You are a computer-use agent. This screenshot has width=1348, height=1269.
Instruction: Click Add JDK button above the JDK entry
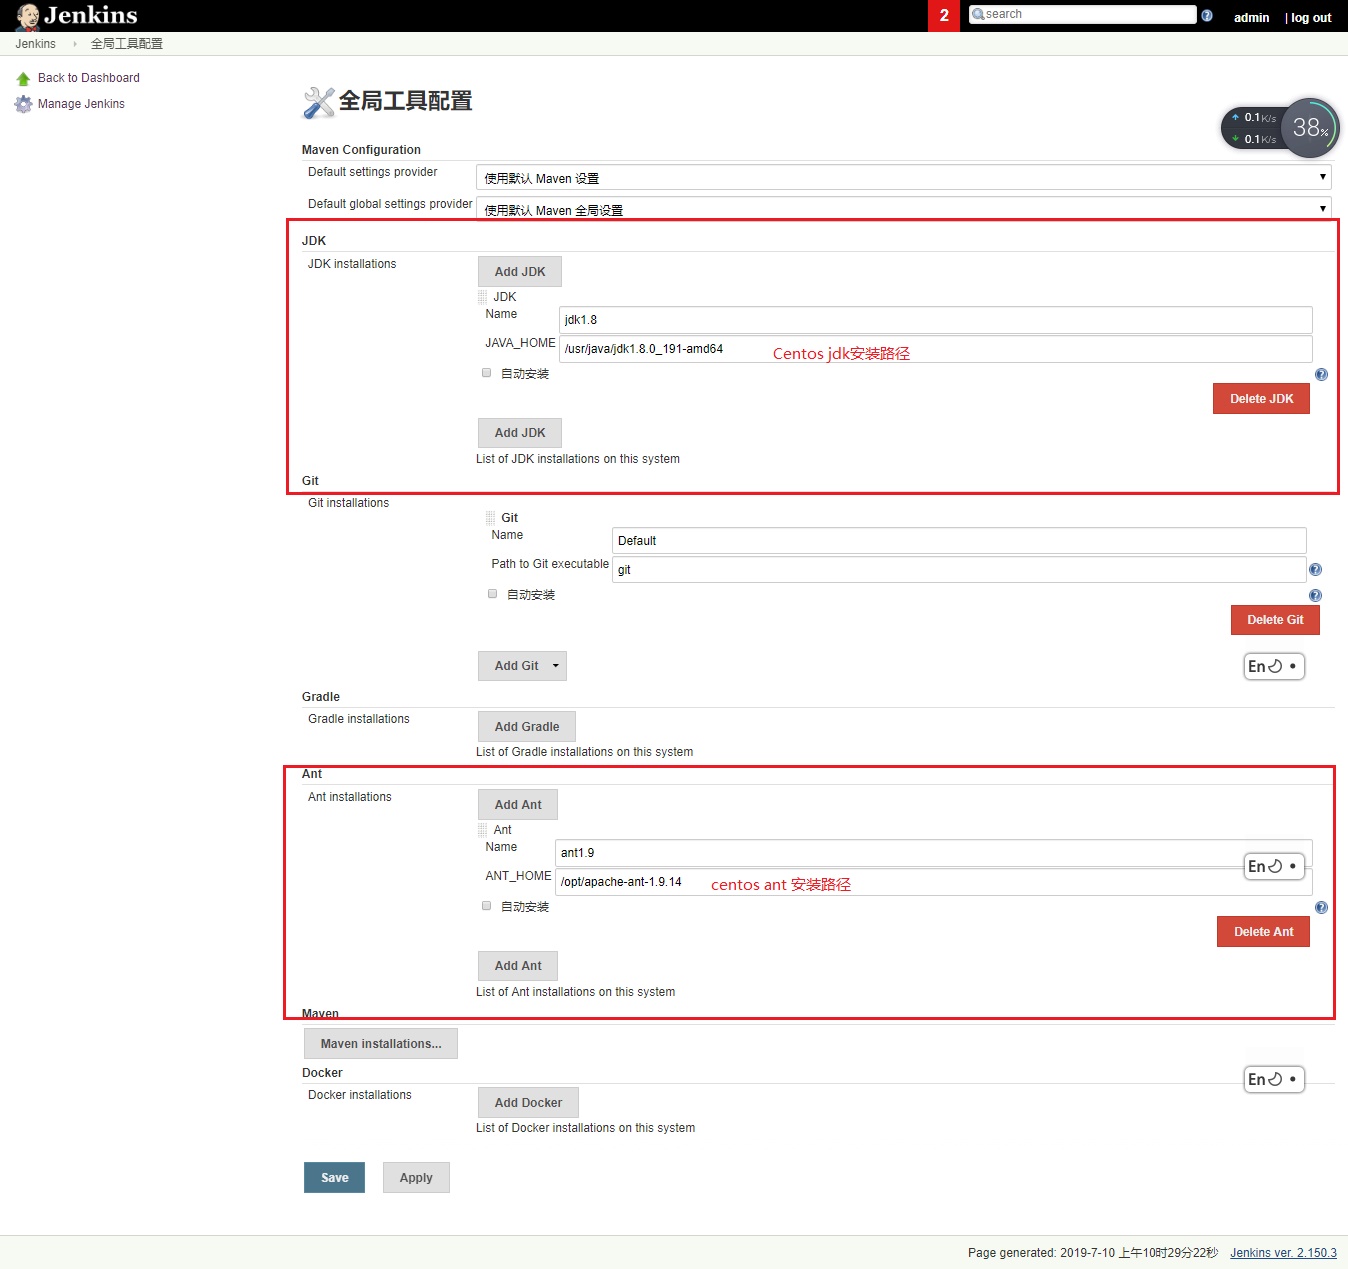click(x=520, y=272)
